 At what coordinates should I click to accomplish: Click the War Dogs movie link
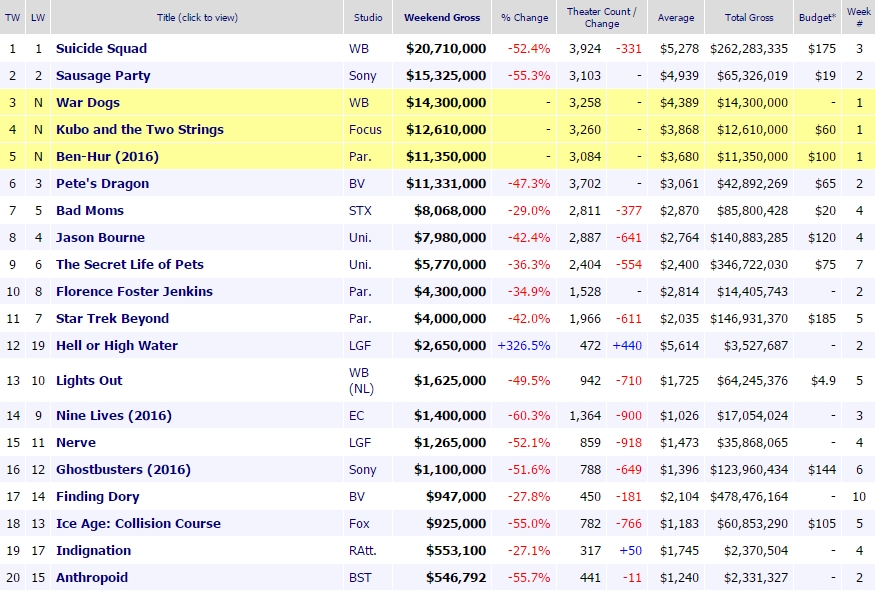pyautogui.click(x=88, y=103)
